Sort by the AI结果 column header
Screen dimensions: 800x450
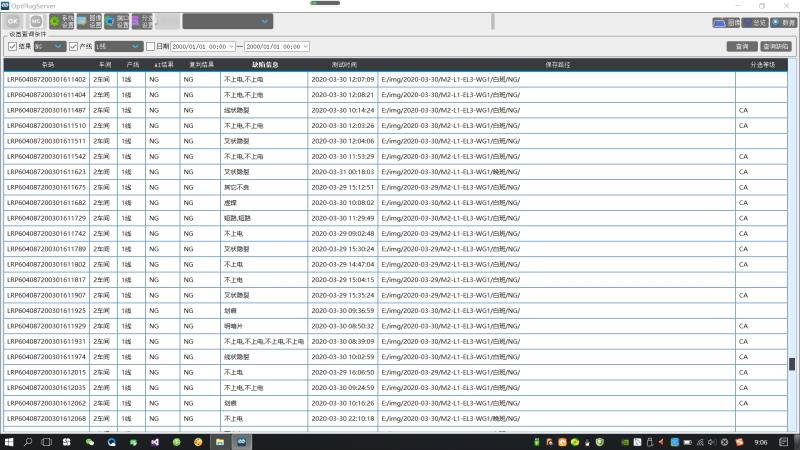(164, 65)
